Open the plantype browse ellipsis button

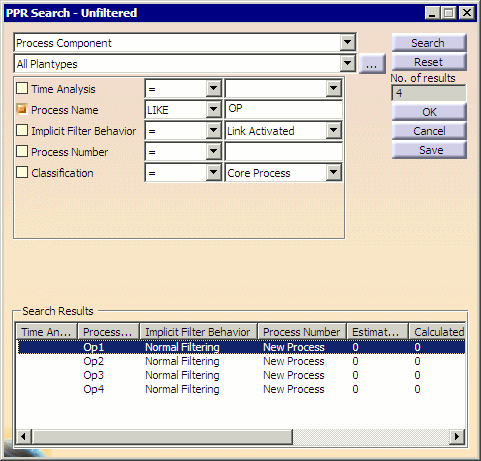(x=372, y=64)
